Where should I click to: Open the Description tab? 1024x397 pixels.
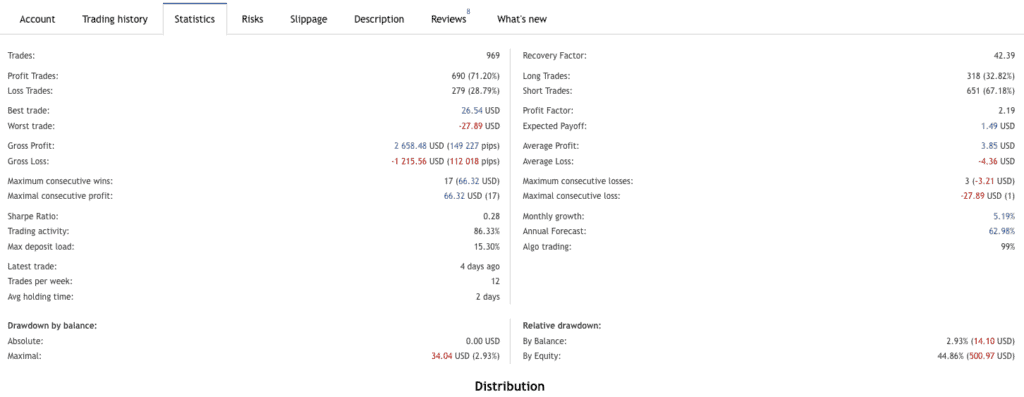point(379,19)
